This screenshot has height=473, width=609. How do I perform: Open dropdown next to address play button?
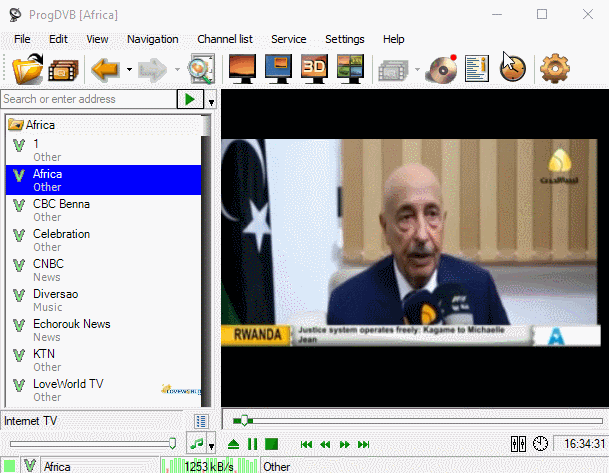pos(211,103)
